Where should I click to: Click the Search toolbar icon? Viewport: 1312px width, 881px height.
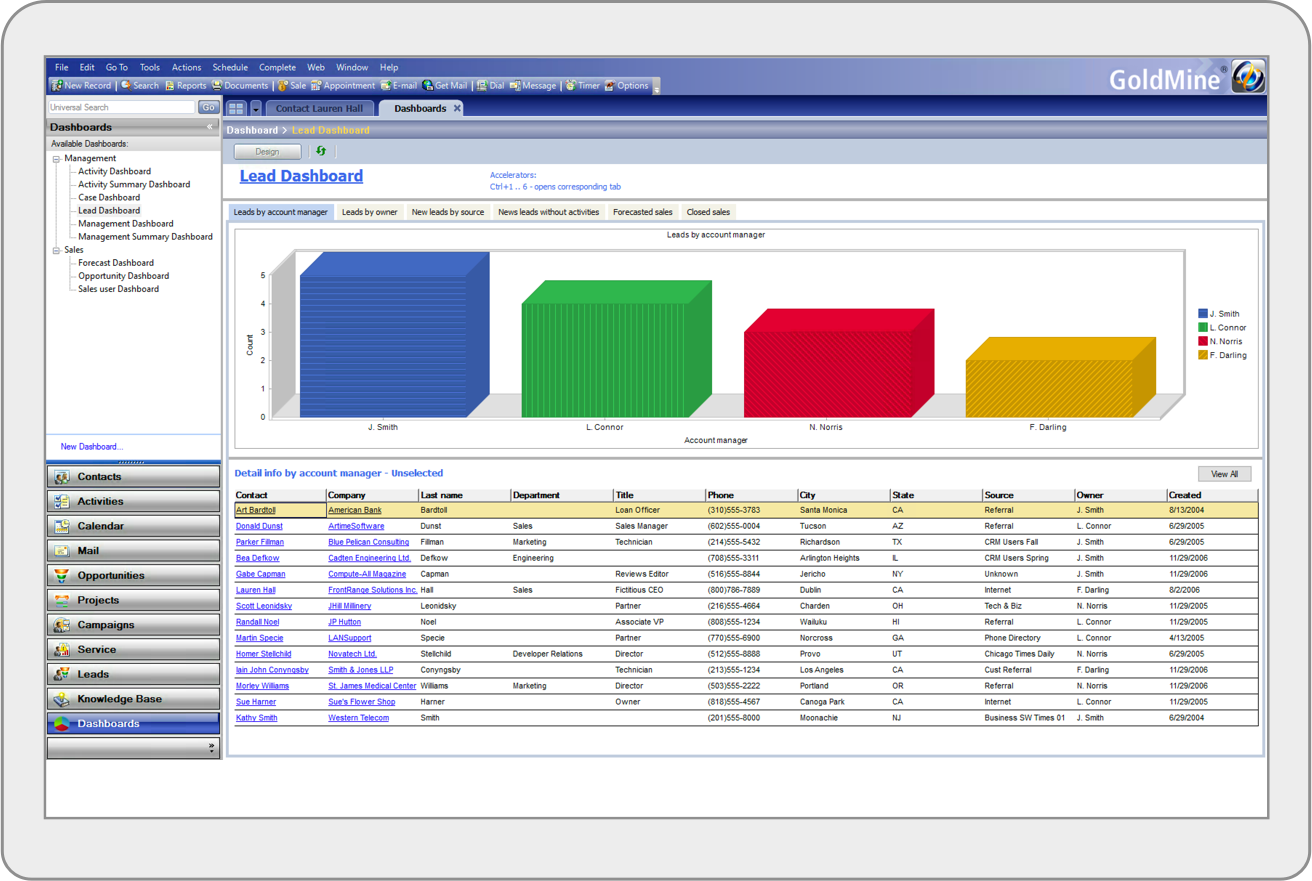click(126, 86)
